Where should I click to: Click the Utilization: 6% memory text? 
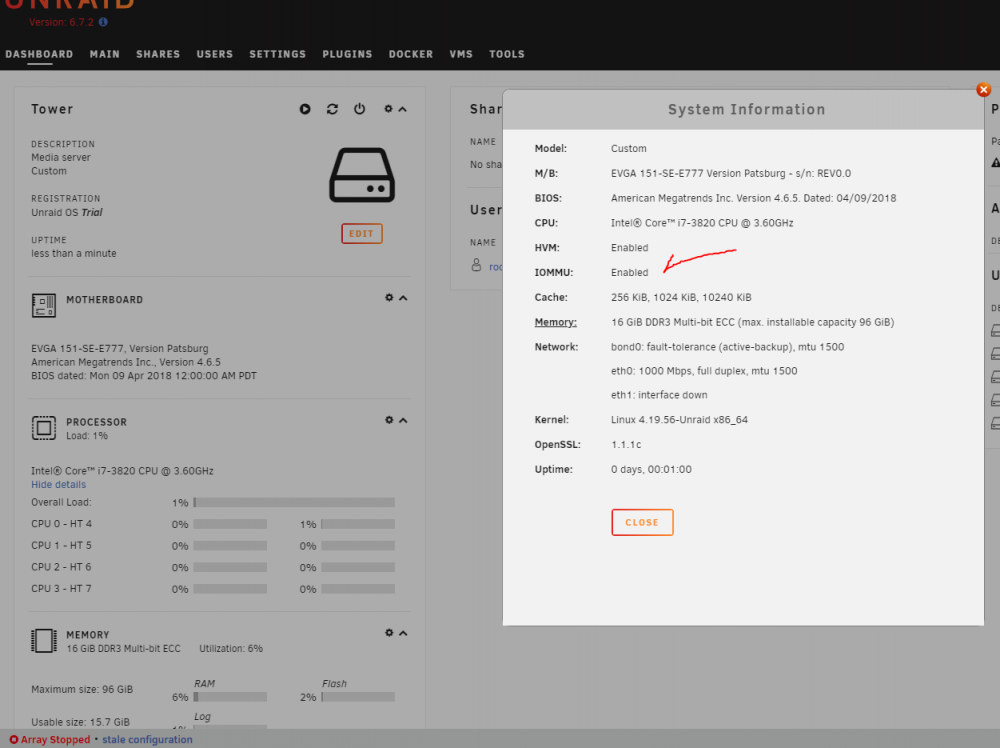pos(231,649)
